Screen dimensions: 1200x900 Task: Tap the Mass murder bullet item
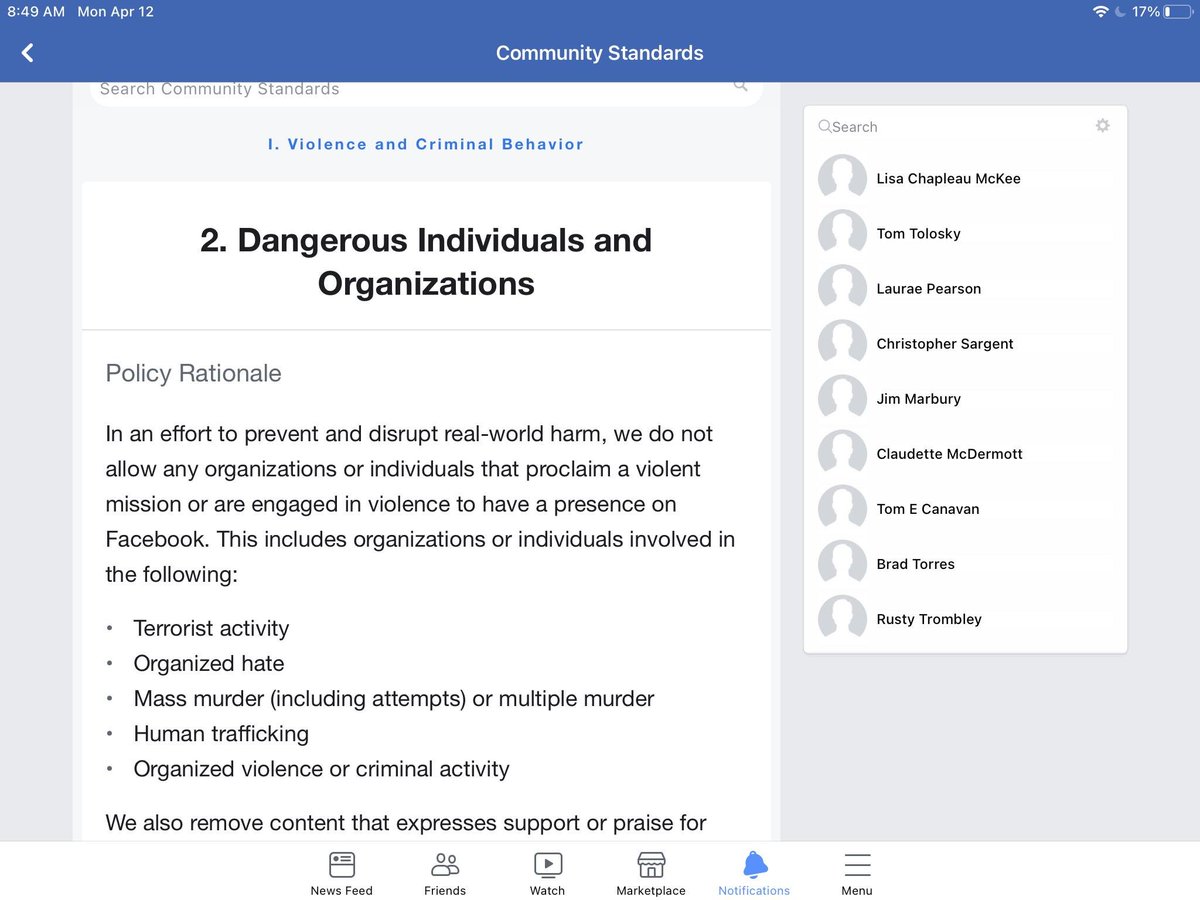(394, 699)
